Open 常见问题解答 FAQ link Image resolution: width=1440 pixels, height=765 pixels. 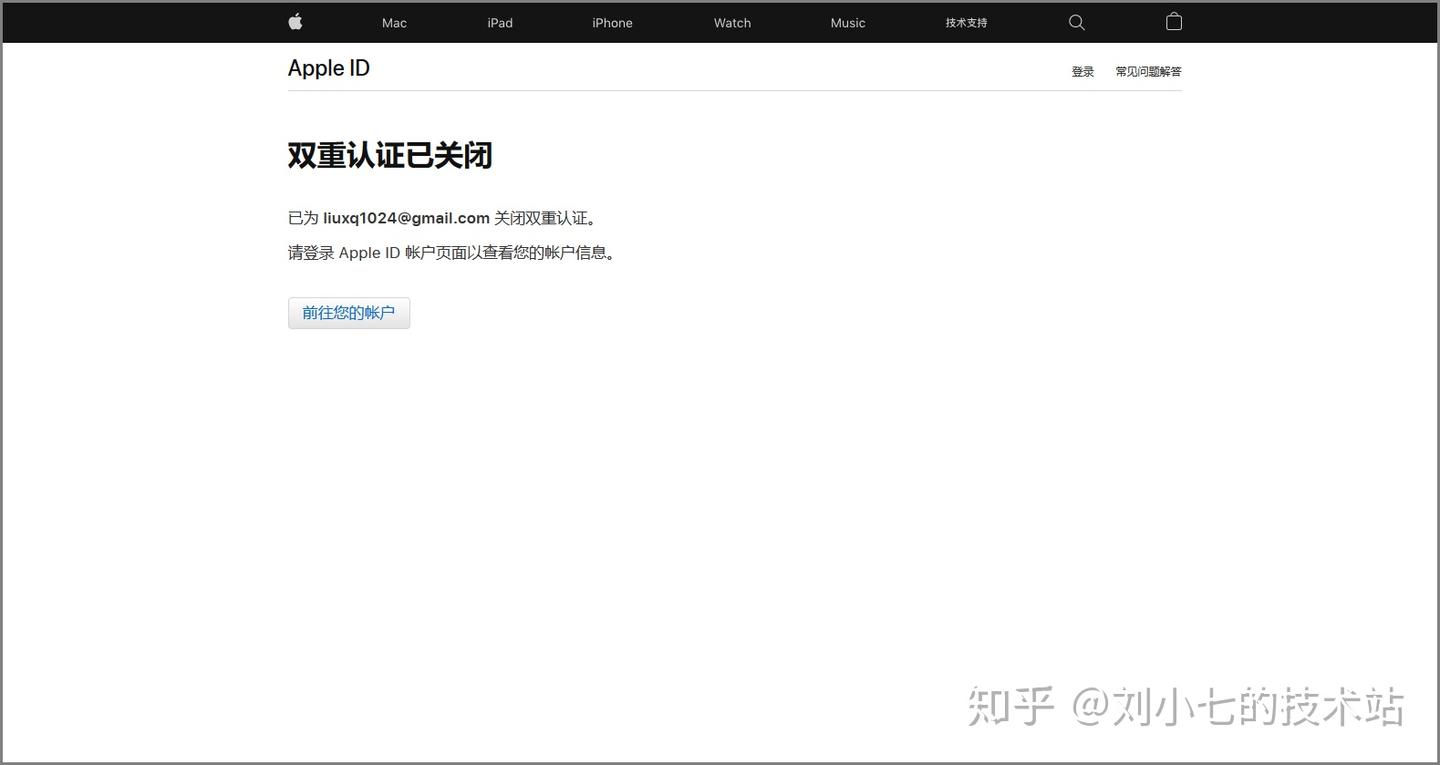(x=1148, y=70)
